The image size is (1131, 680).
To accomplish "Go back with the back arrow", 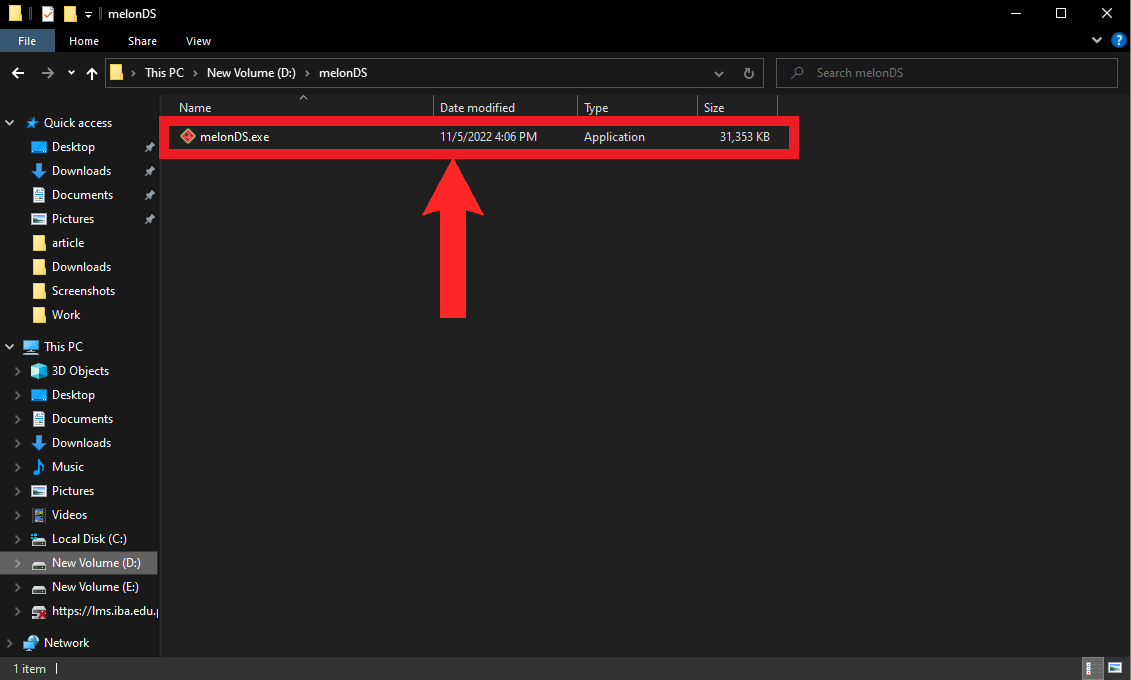I will coord(18,73).
